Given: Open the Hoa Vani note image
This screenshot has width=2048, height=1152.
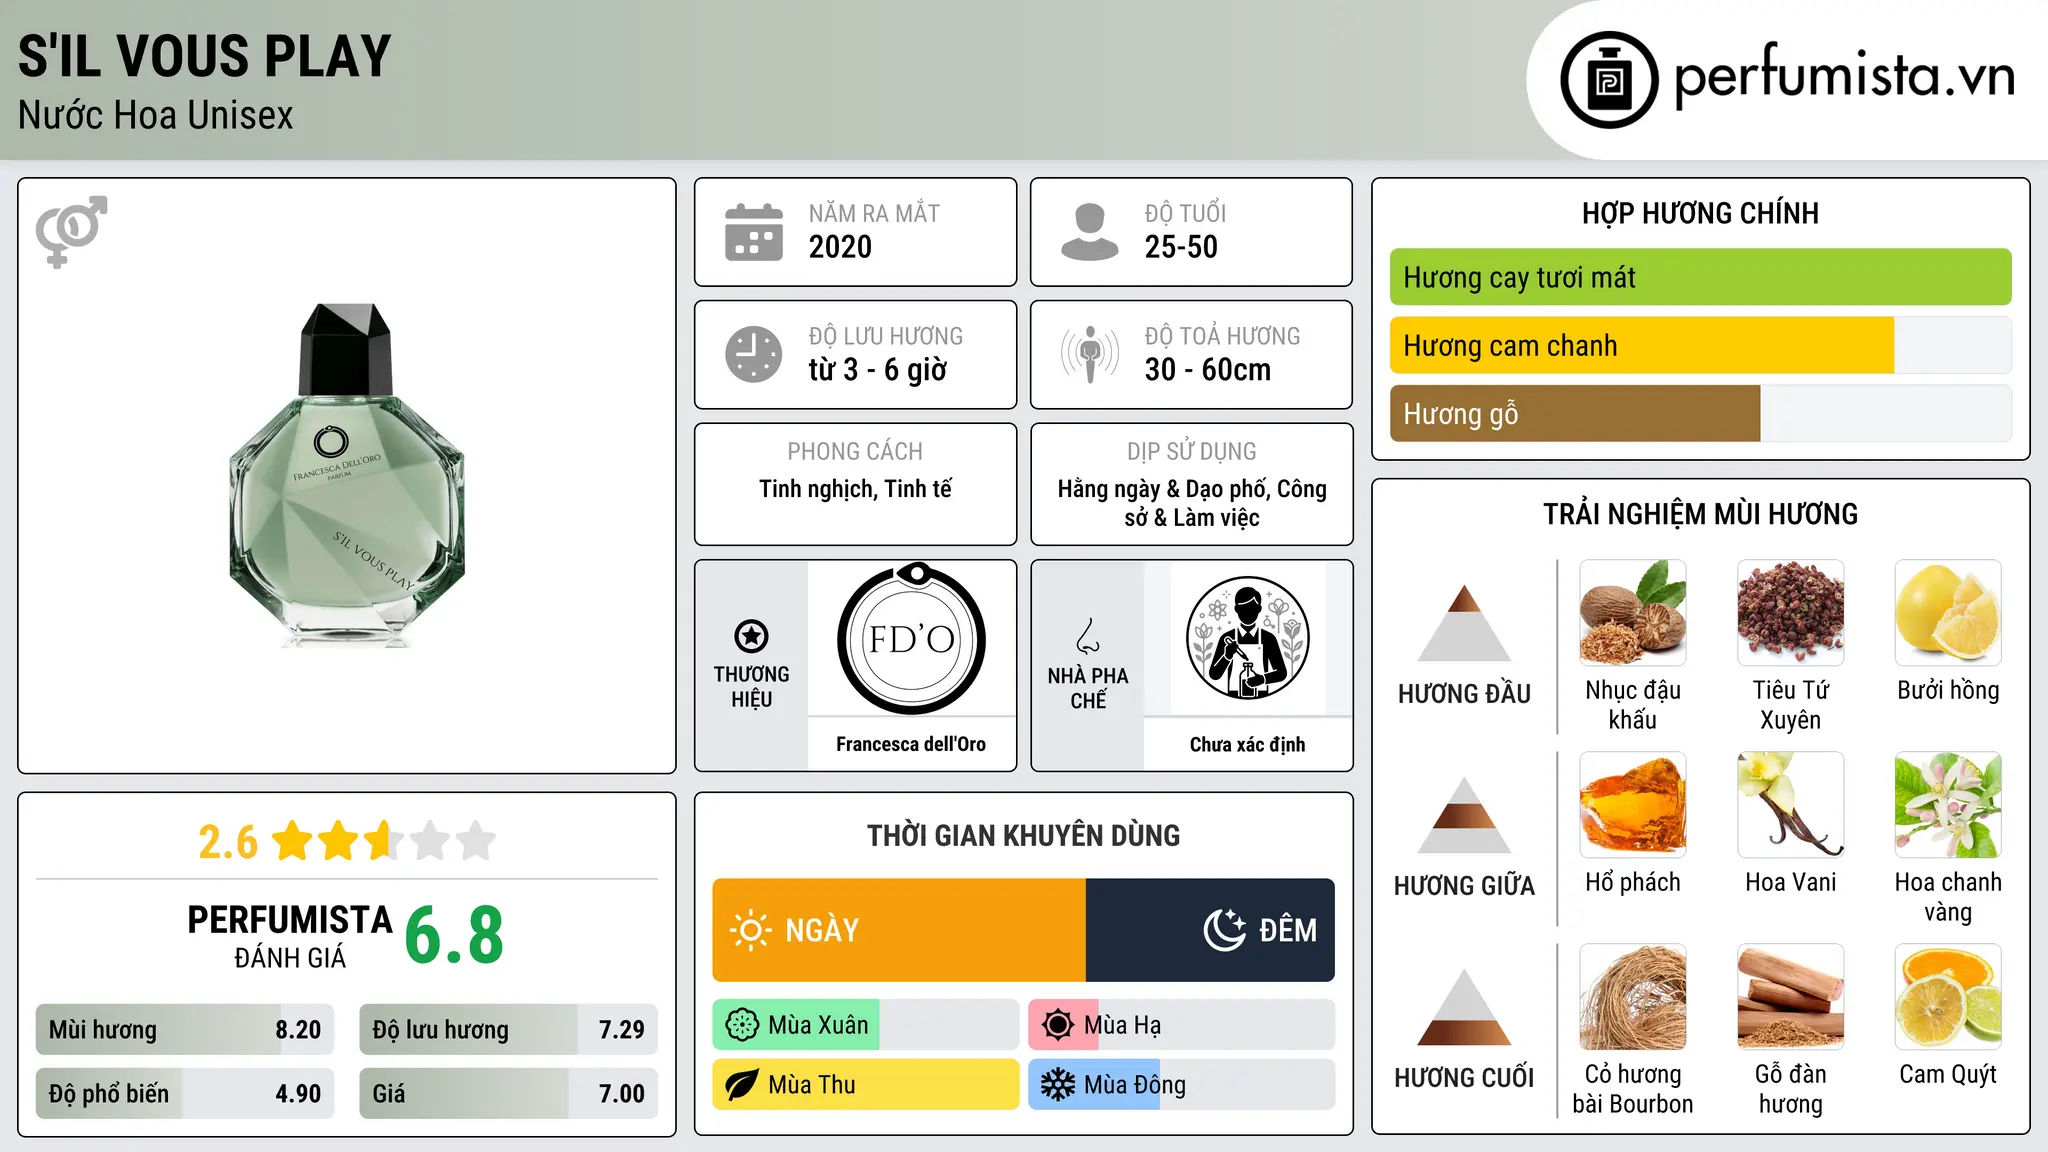Looking at the screenshot, I should tap(1791, 805).
